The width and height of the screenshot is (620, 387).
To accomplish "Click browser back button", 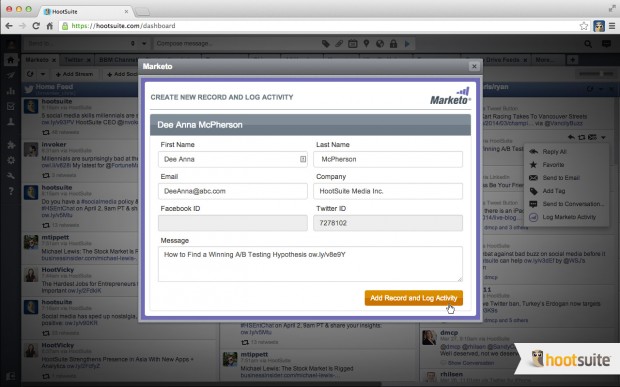I will (9, 26).
